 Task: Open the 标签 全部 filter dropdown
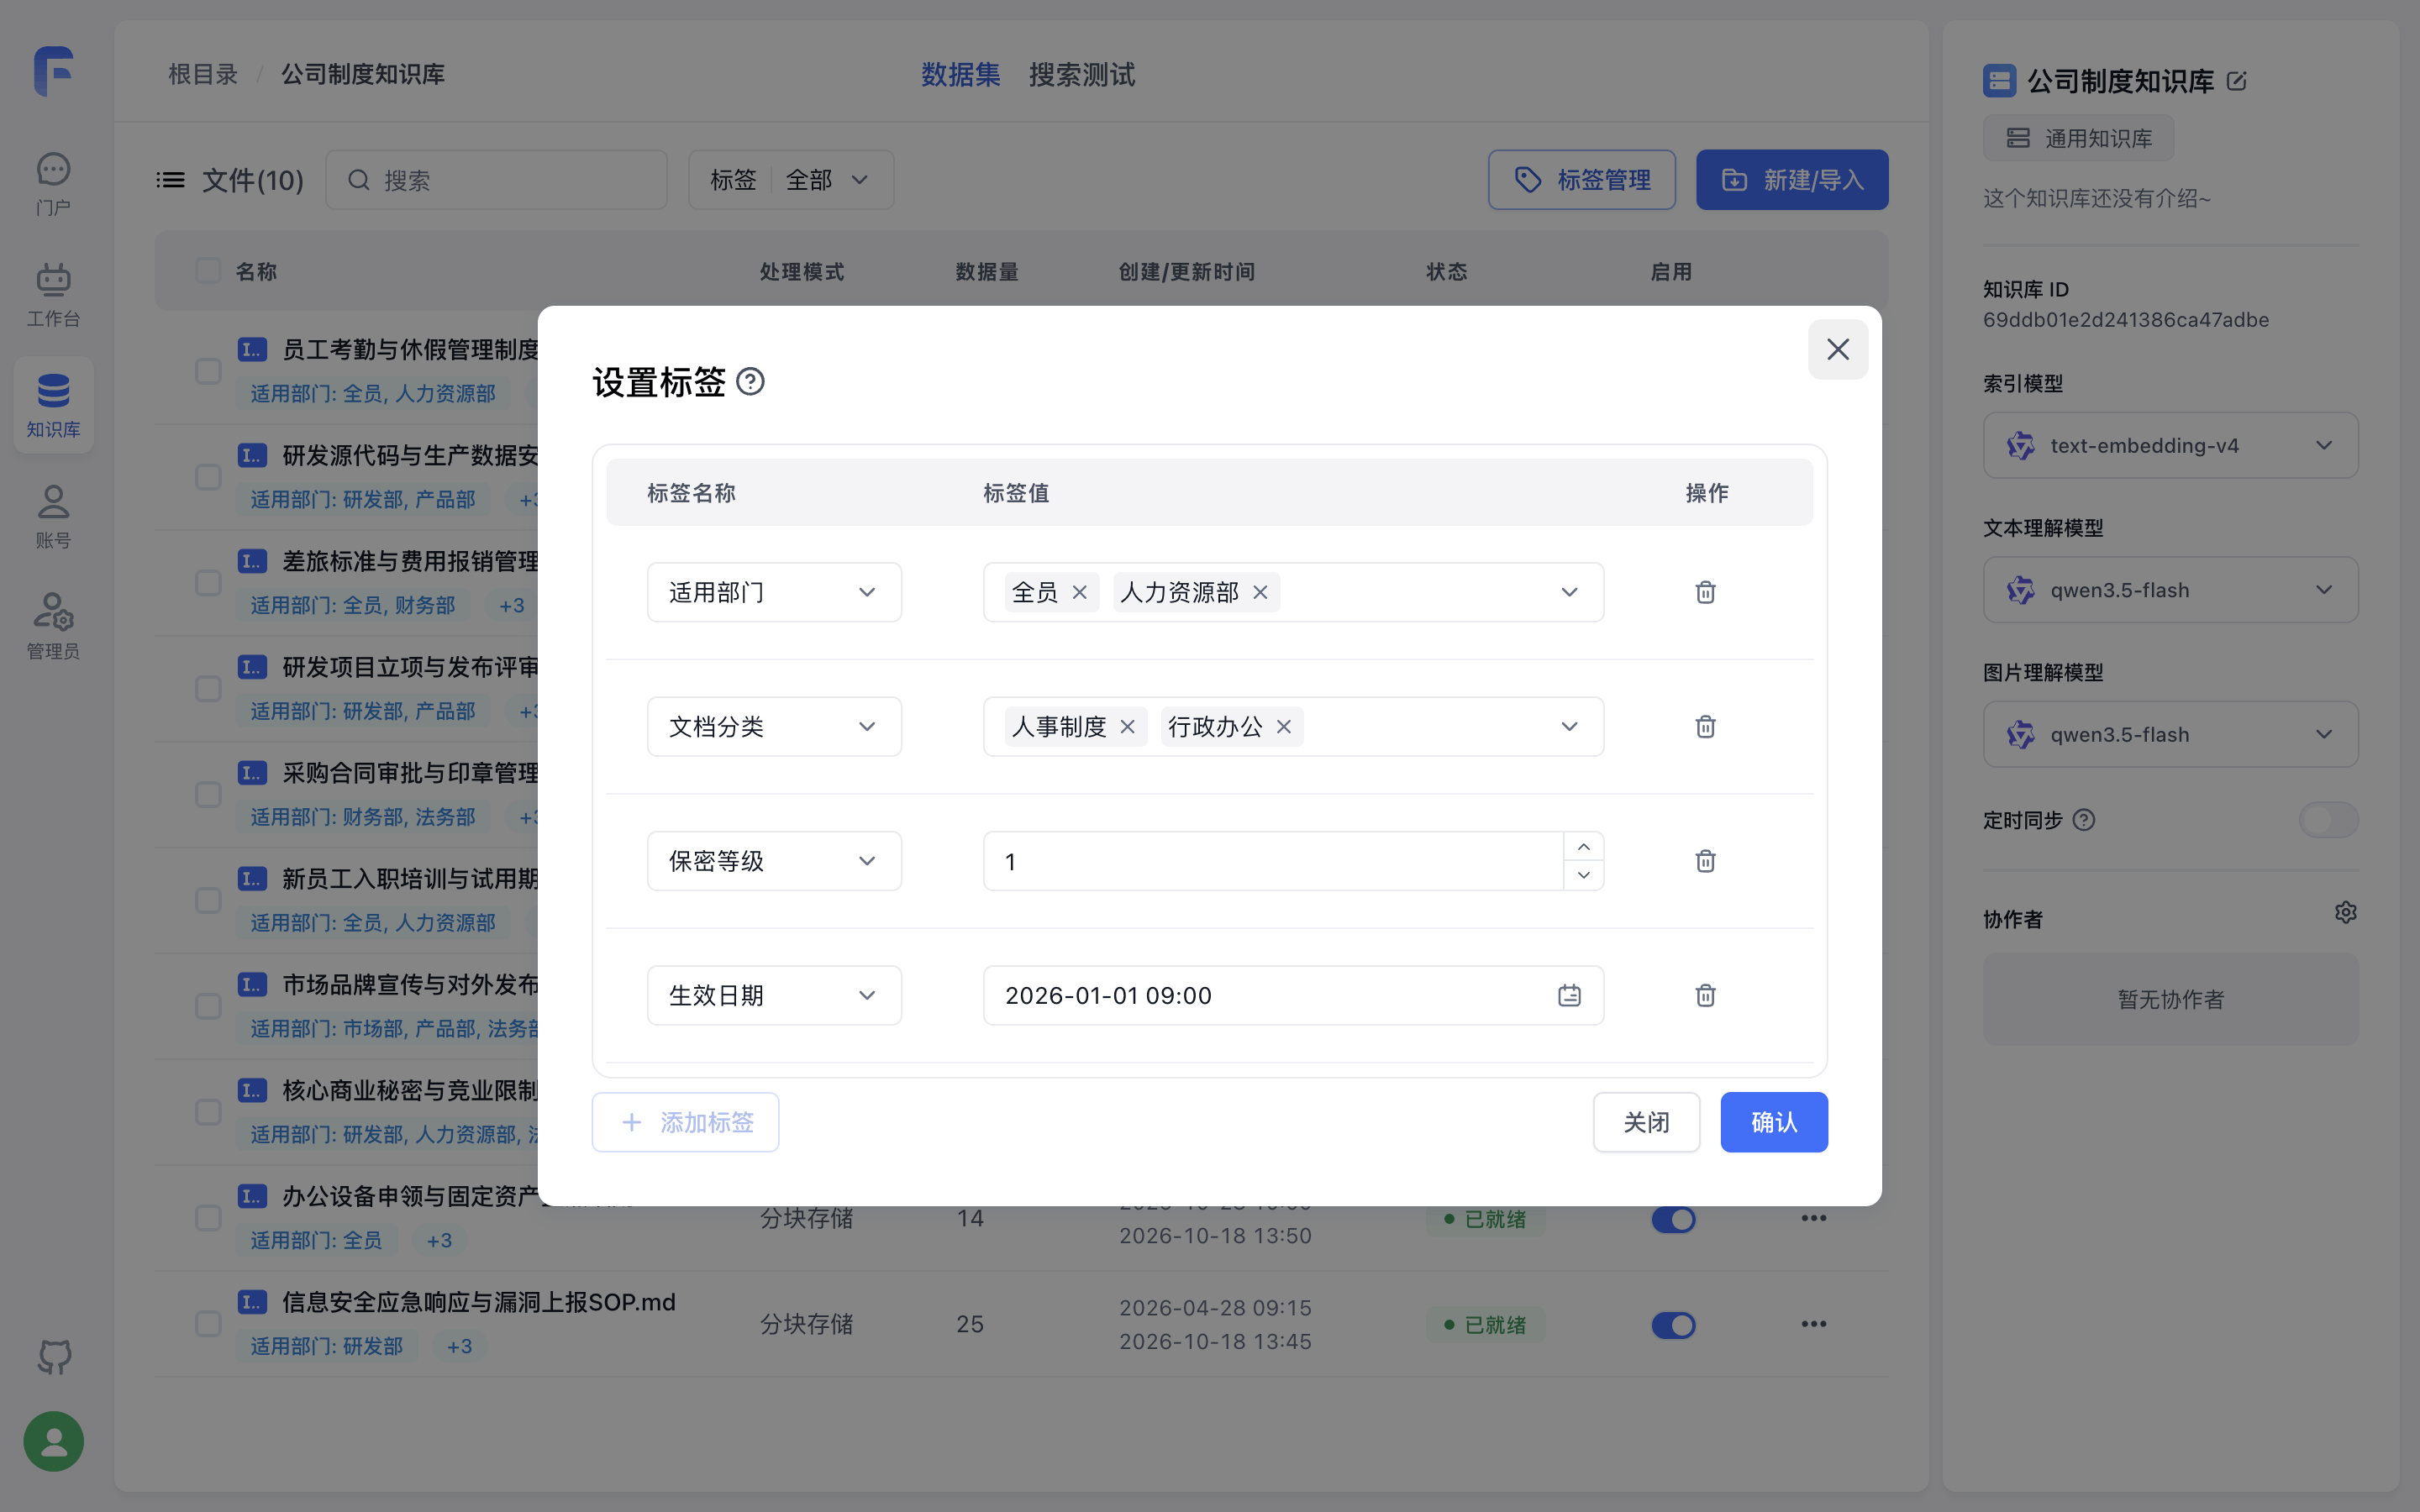[791, 180]
